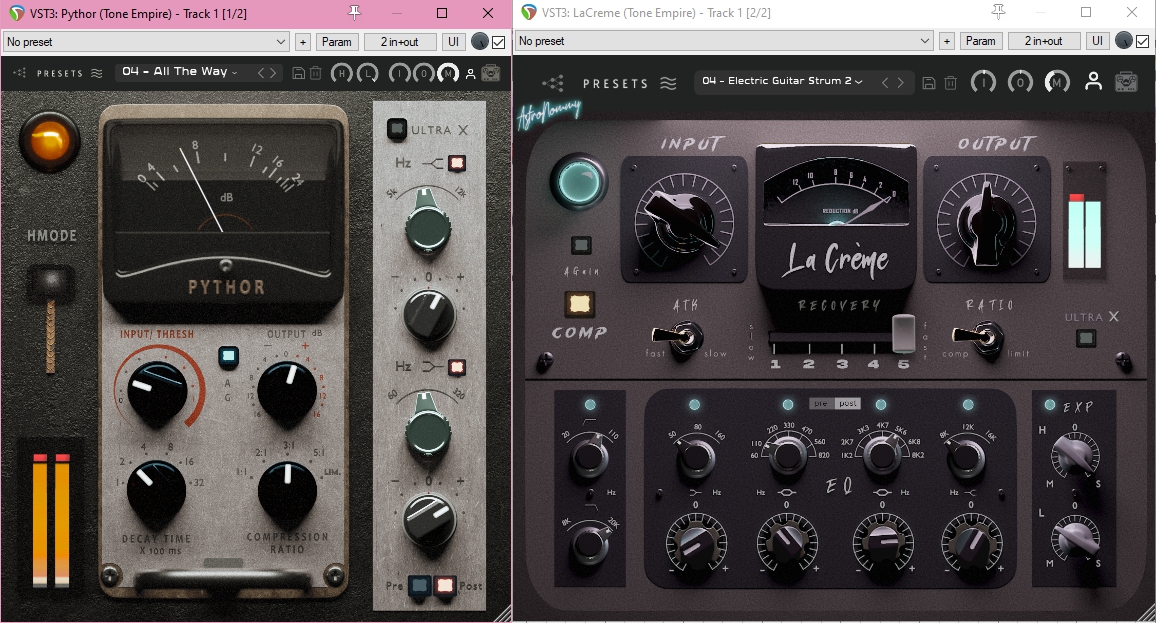
Task: Click LaCreme 'Param' button
Action: tap(981, 41)
